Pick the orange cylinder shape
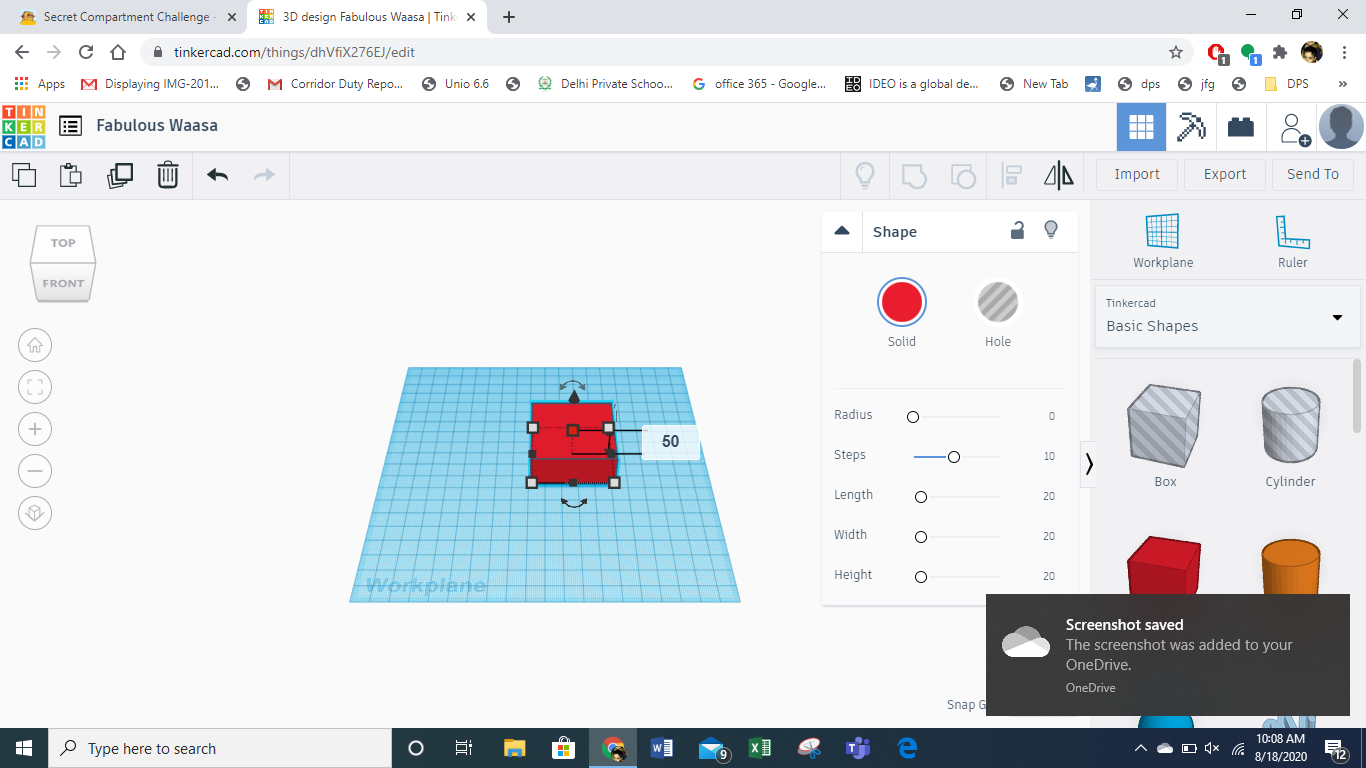1366x768 pixels. 1290,566
